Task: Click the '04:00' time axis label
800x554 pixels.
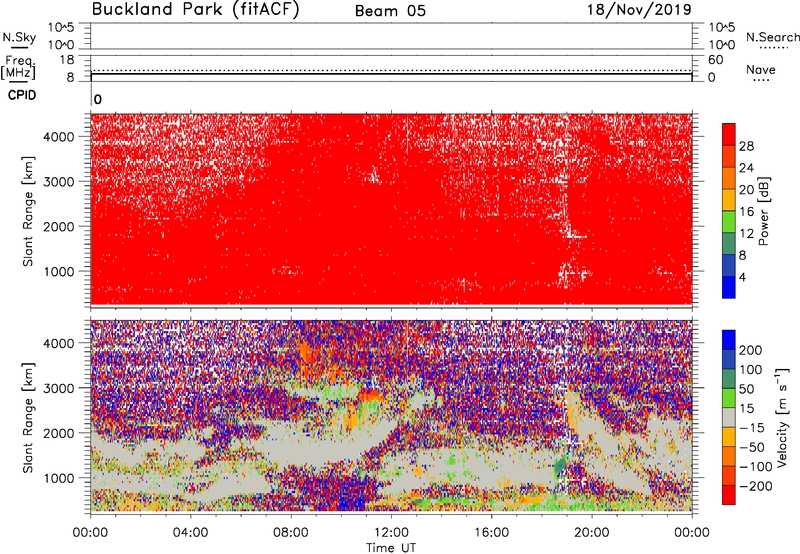Action: 191,533
